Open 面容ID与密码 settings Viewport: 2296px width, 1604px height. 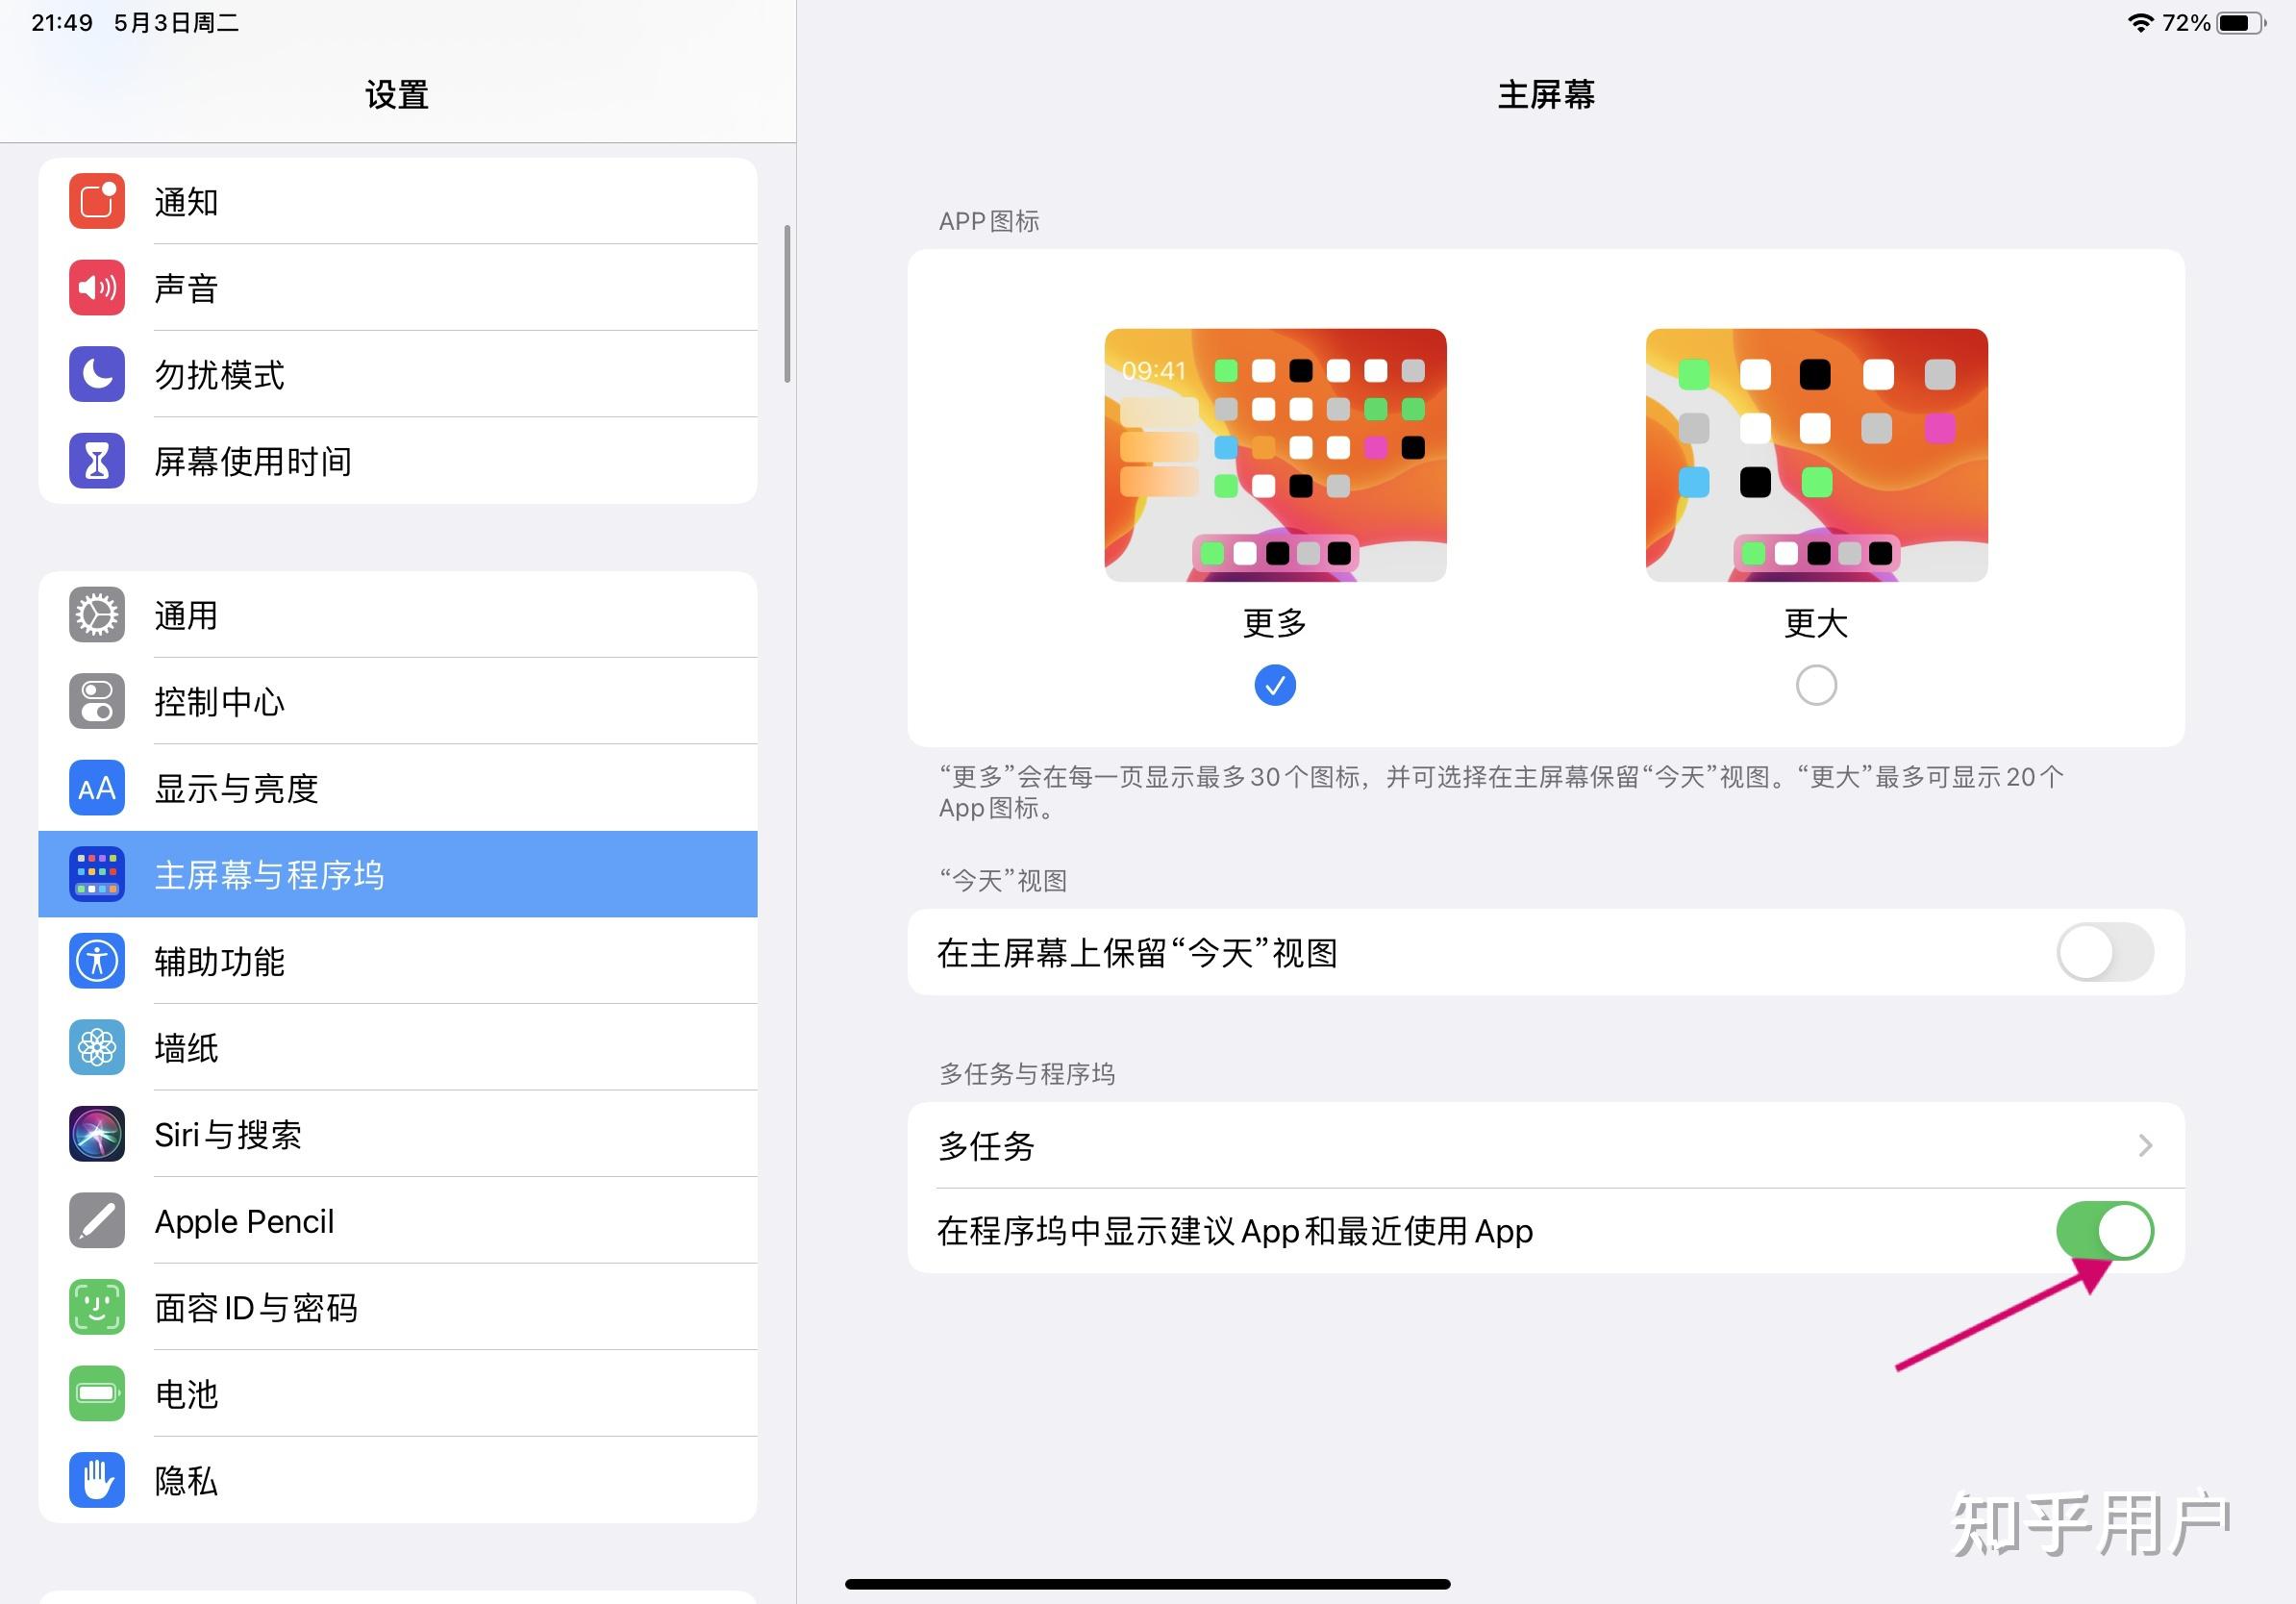click(398, 1307)
